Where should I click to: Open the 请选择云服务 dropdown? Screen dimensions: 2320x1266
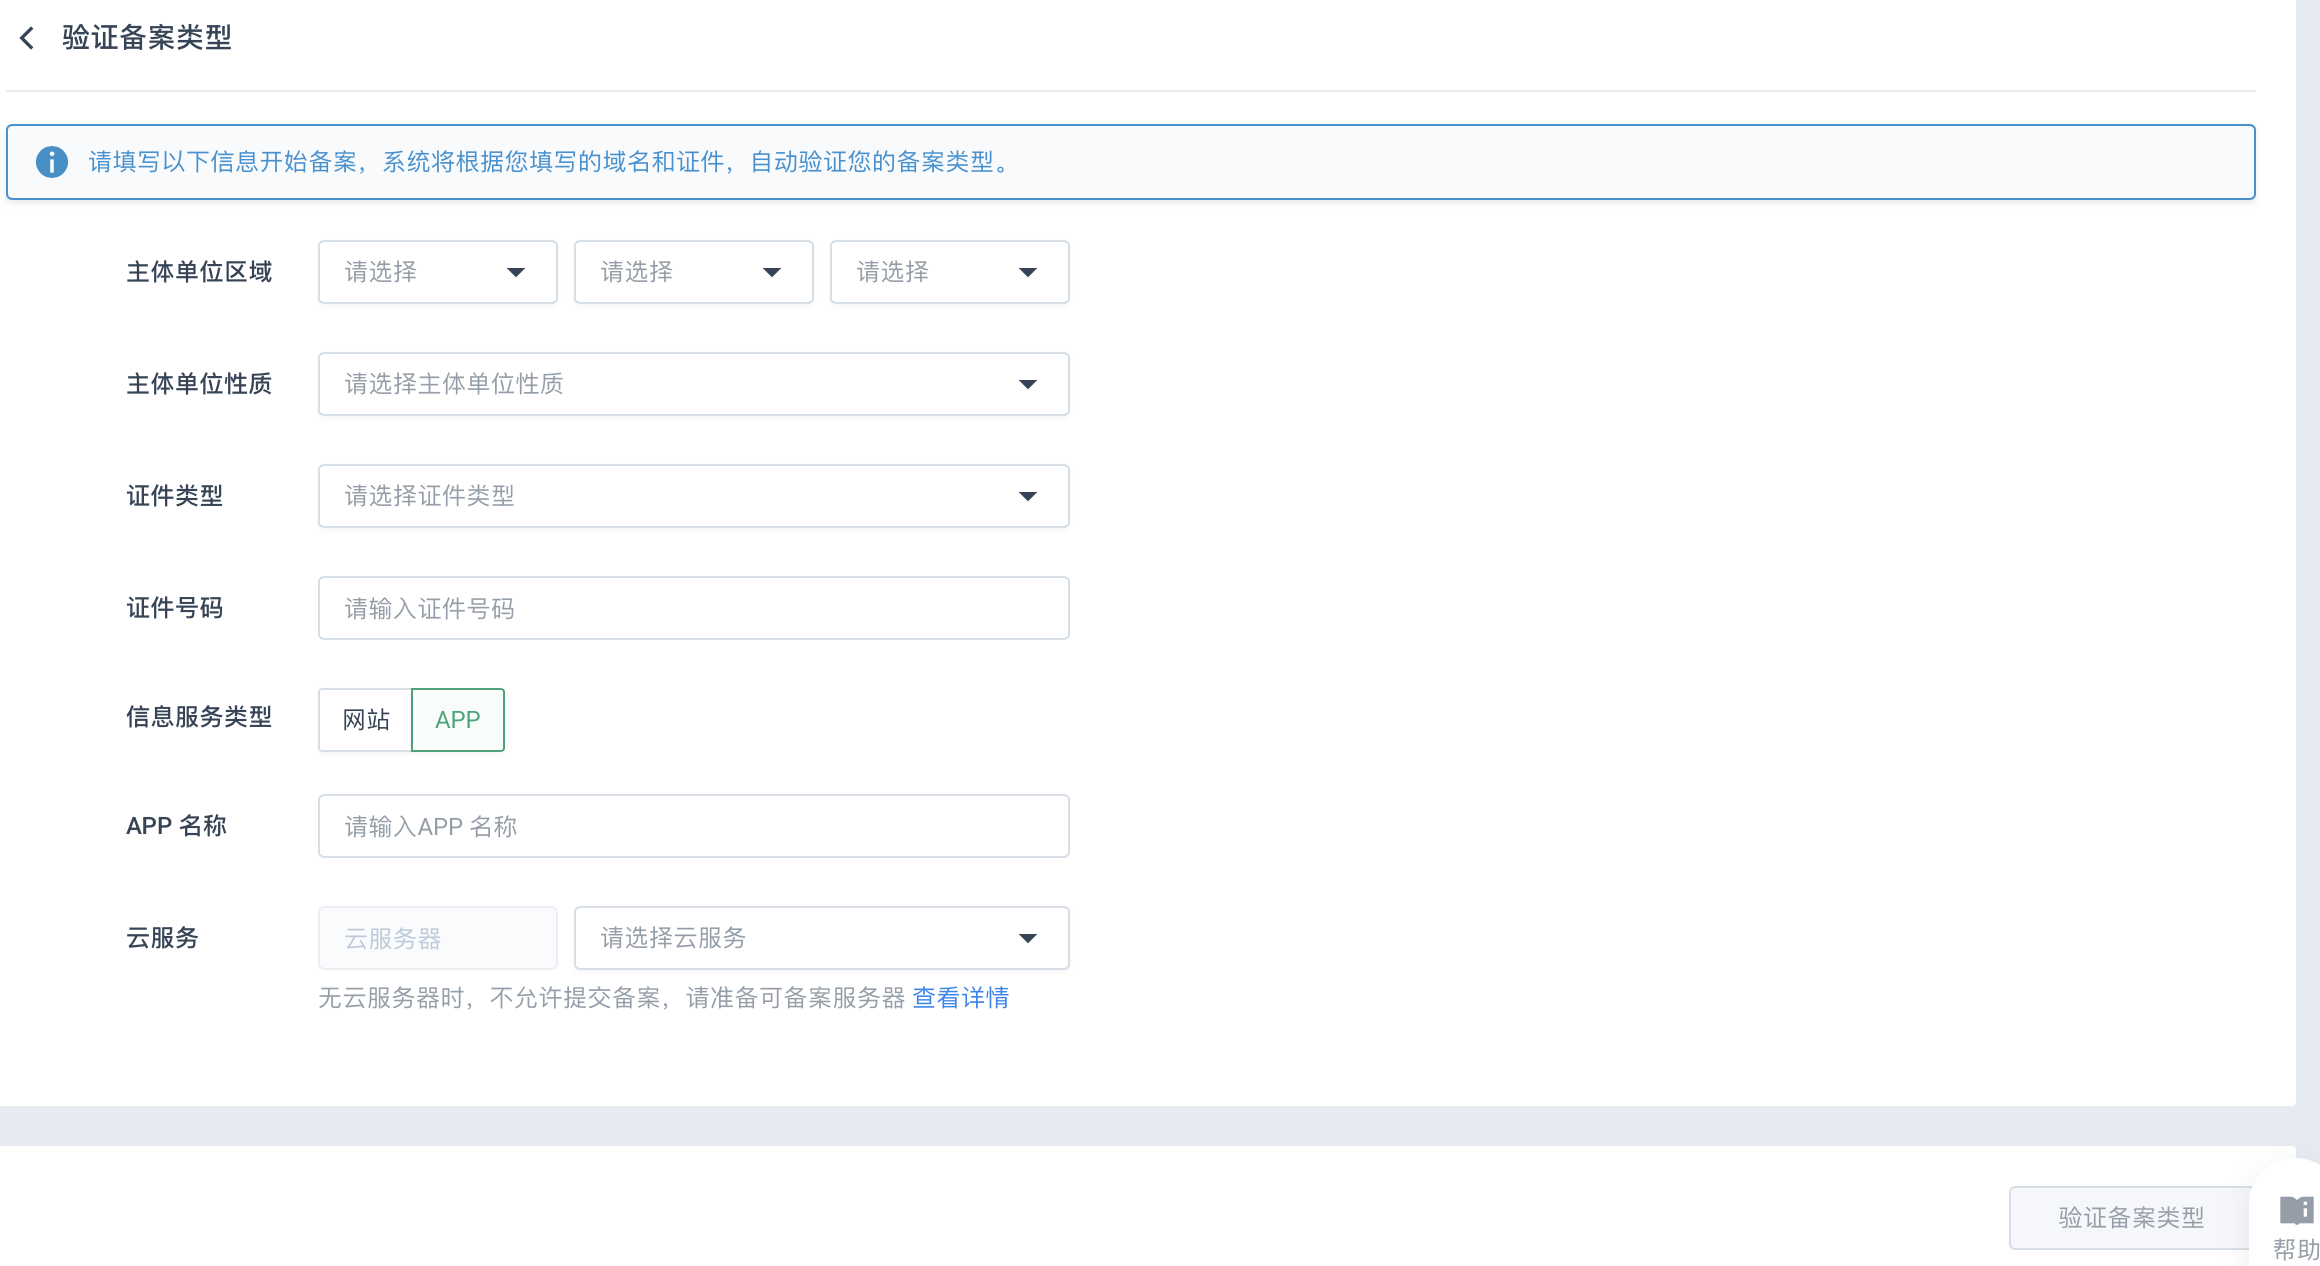pyautogui.click(x=821, y=938)
